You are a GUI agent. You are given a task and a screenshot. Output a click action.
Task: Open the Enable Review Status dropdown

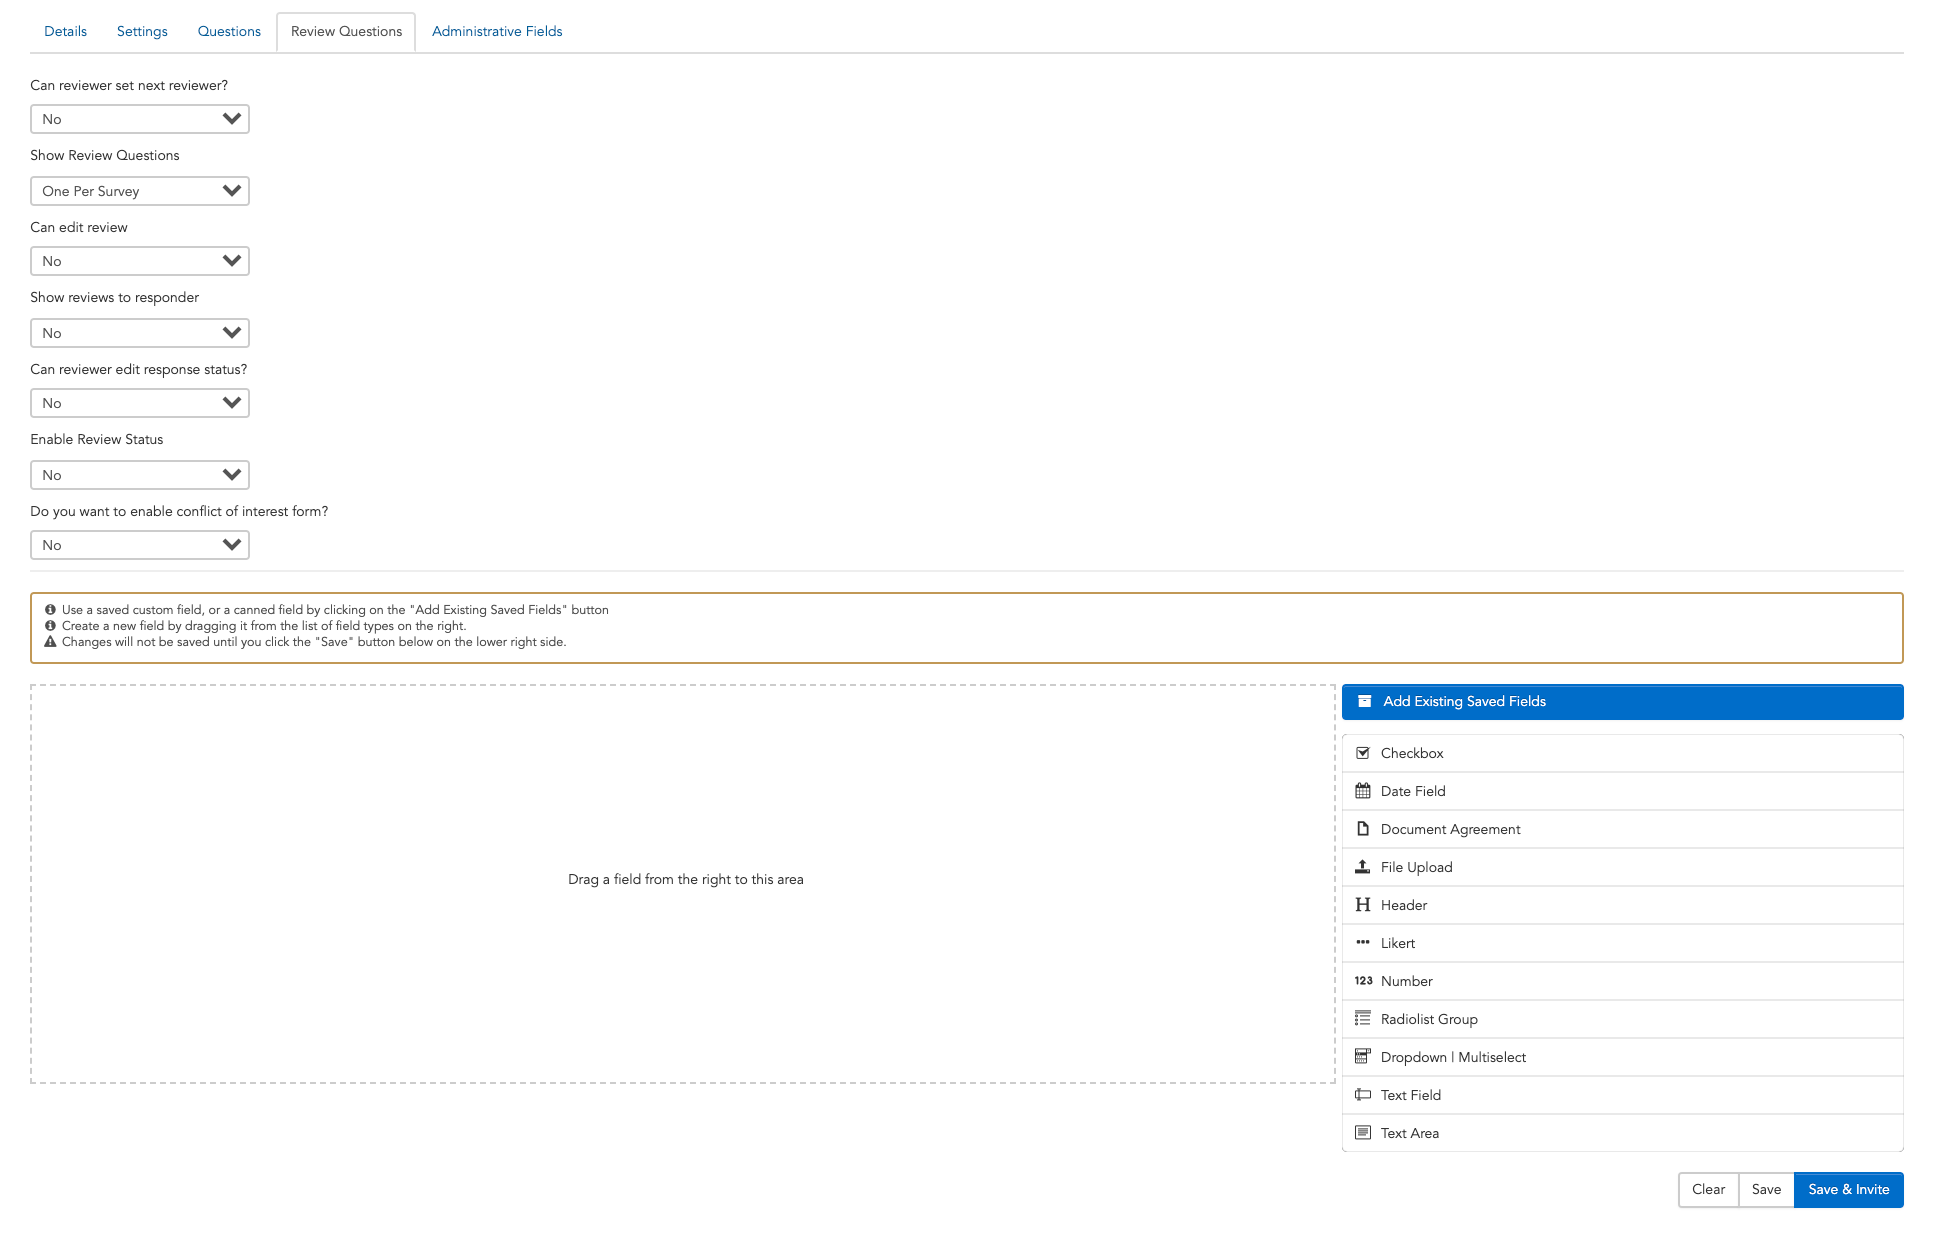click(140, 475)
